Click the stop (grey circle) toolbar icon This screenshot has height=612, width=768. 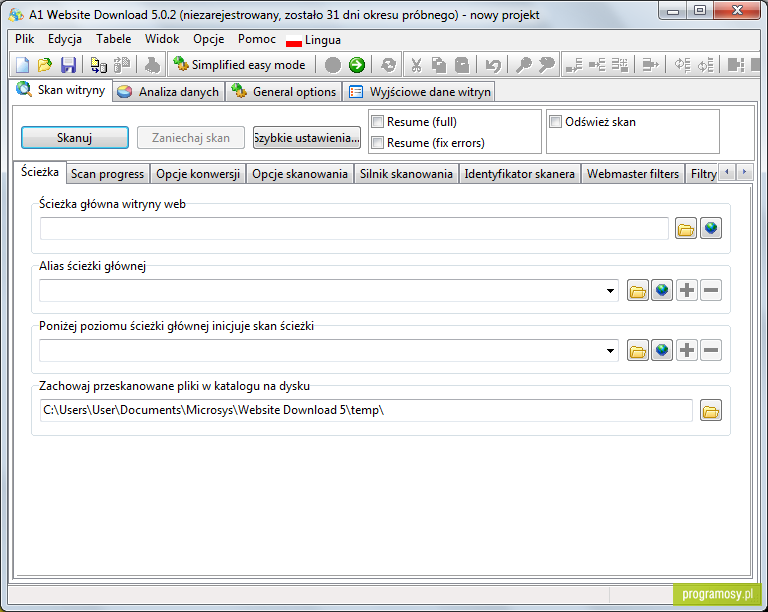[333, 65]
